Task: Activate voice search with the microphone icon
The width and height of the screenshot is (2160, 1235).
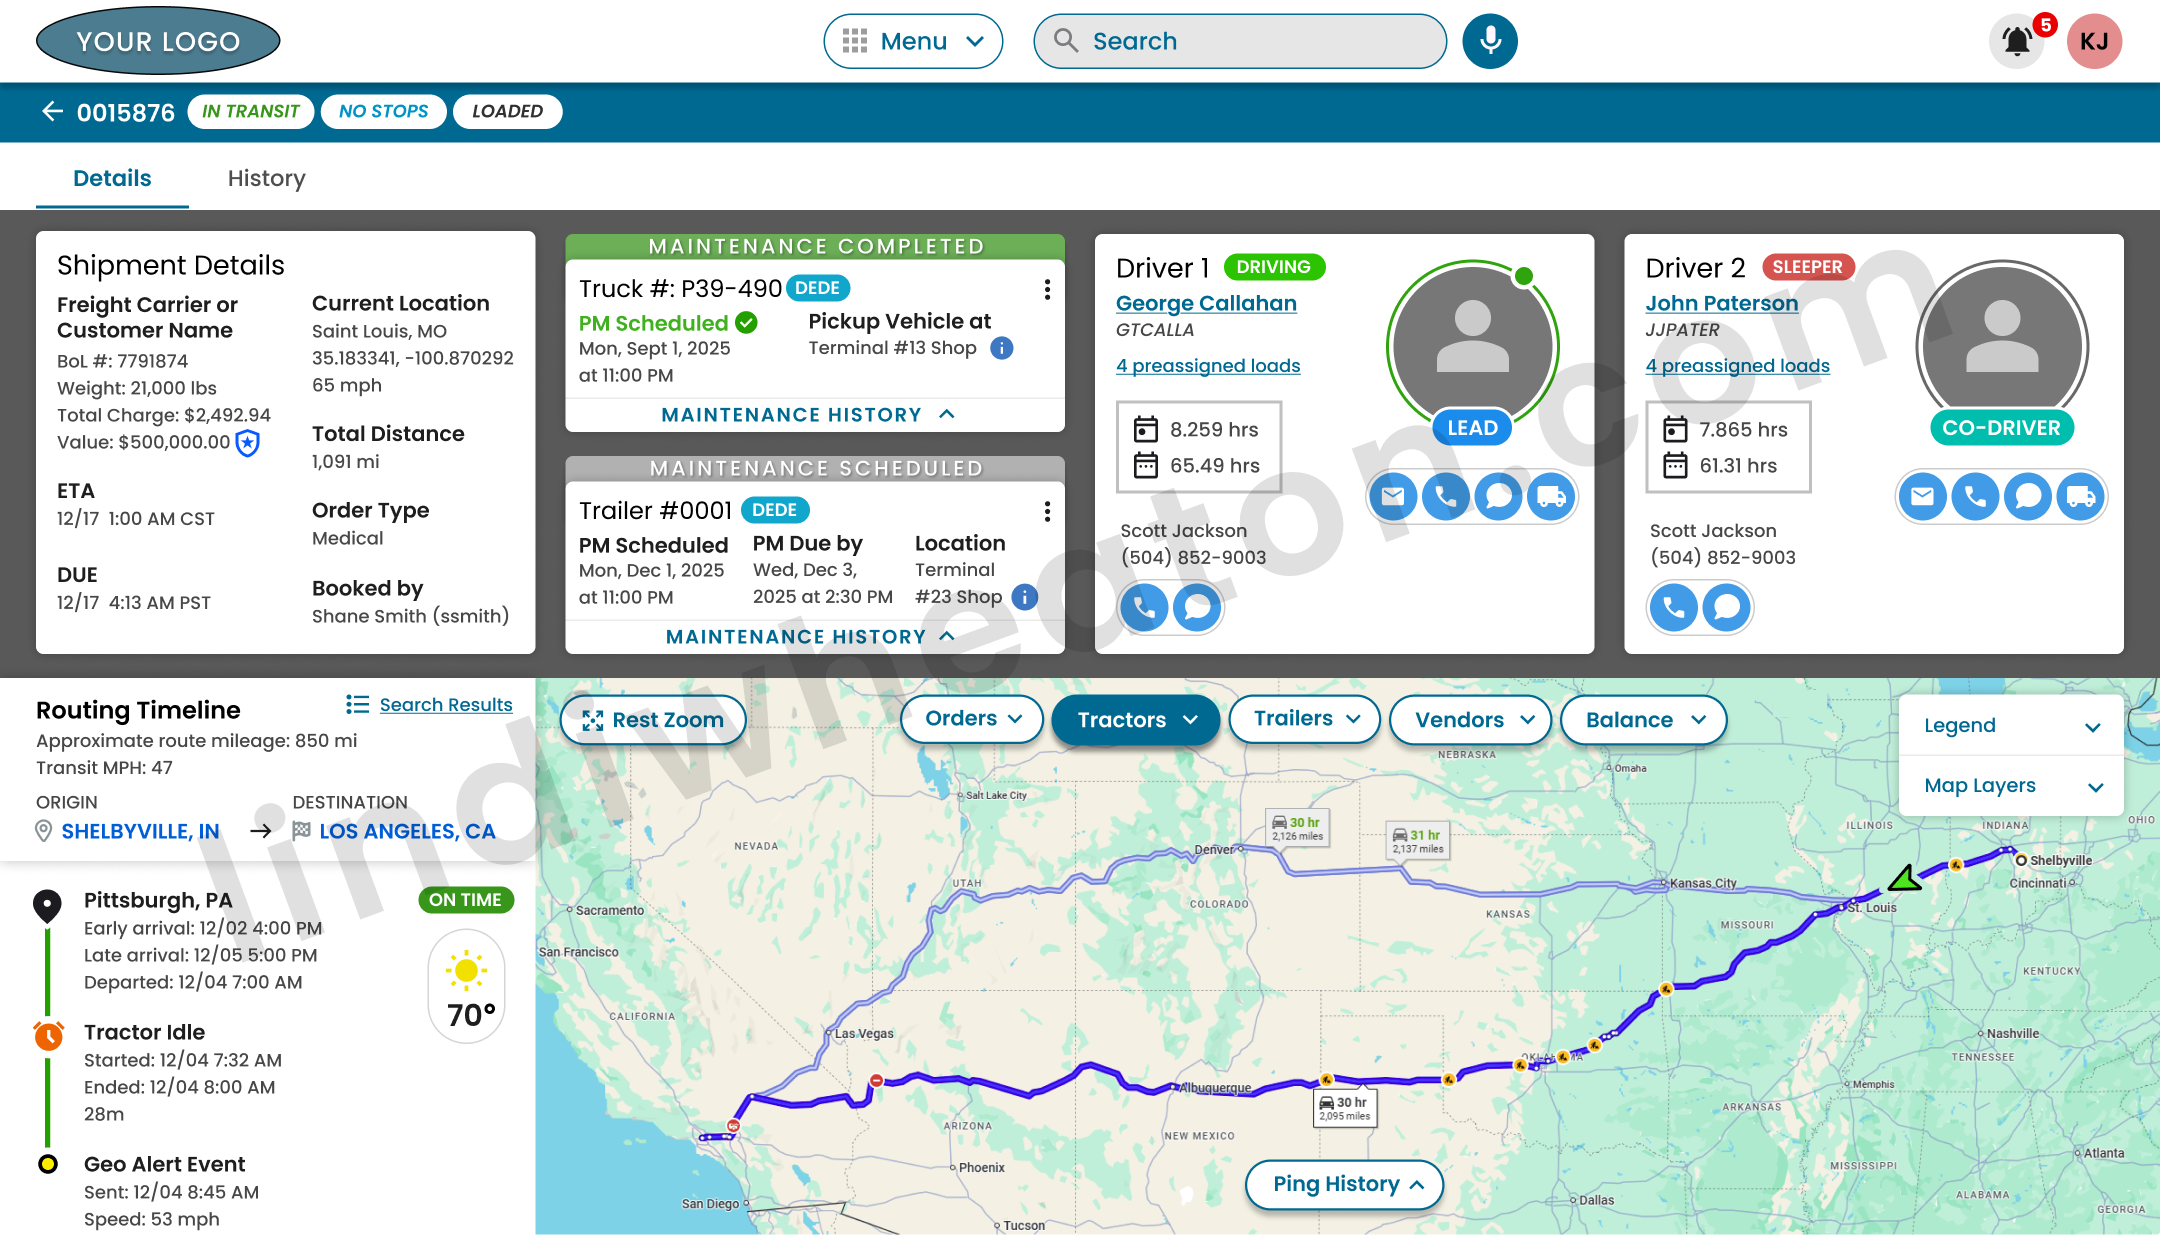Action: (x=1489, y=41)
